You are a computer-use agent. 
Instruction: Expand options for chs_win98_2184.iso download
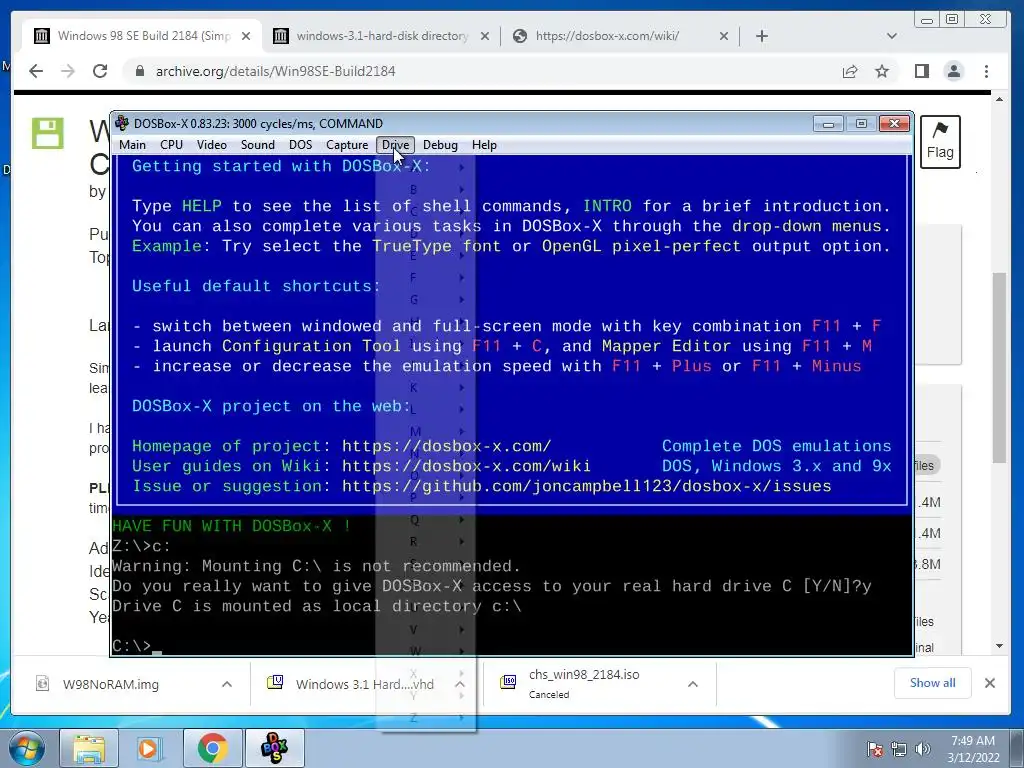(x=693, y=684)
